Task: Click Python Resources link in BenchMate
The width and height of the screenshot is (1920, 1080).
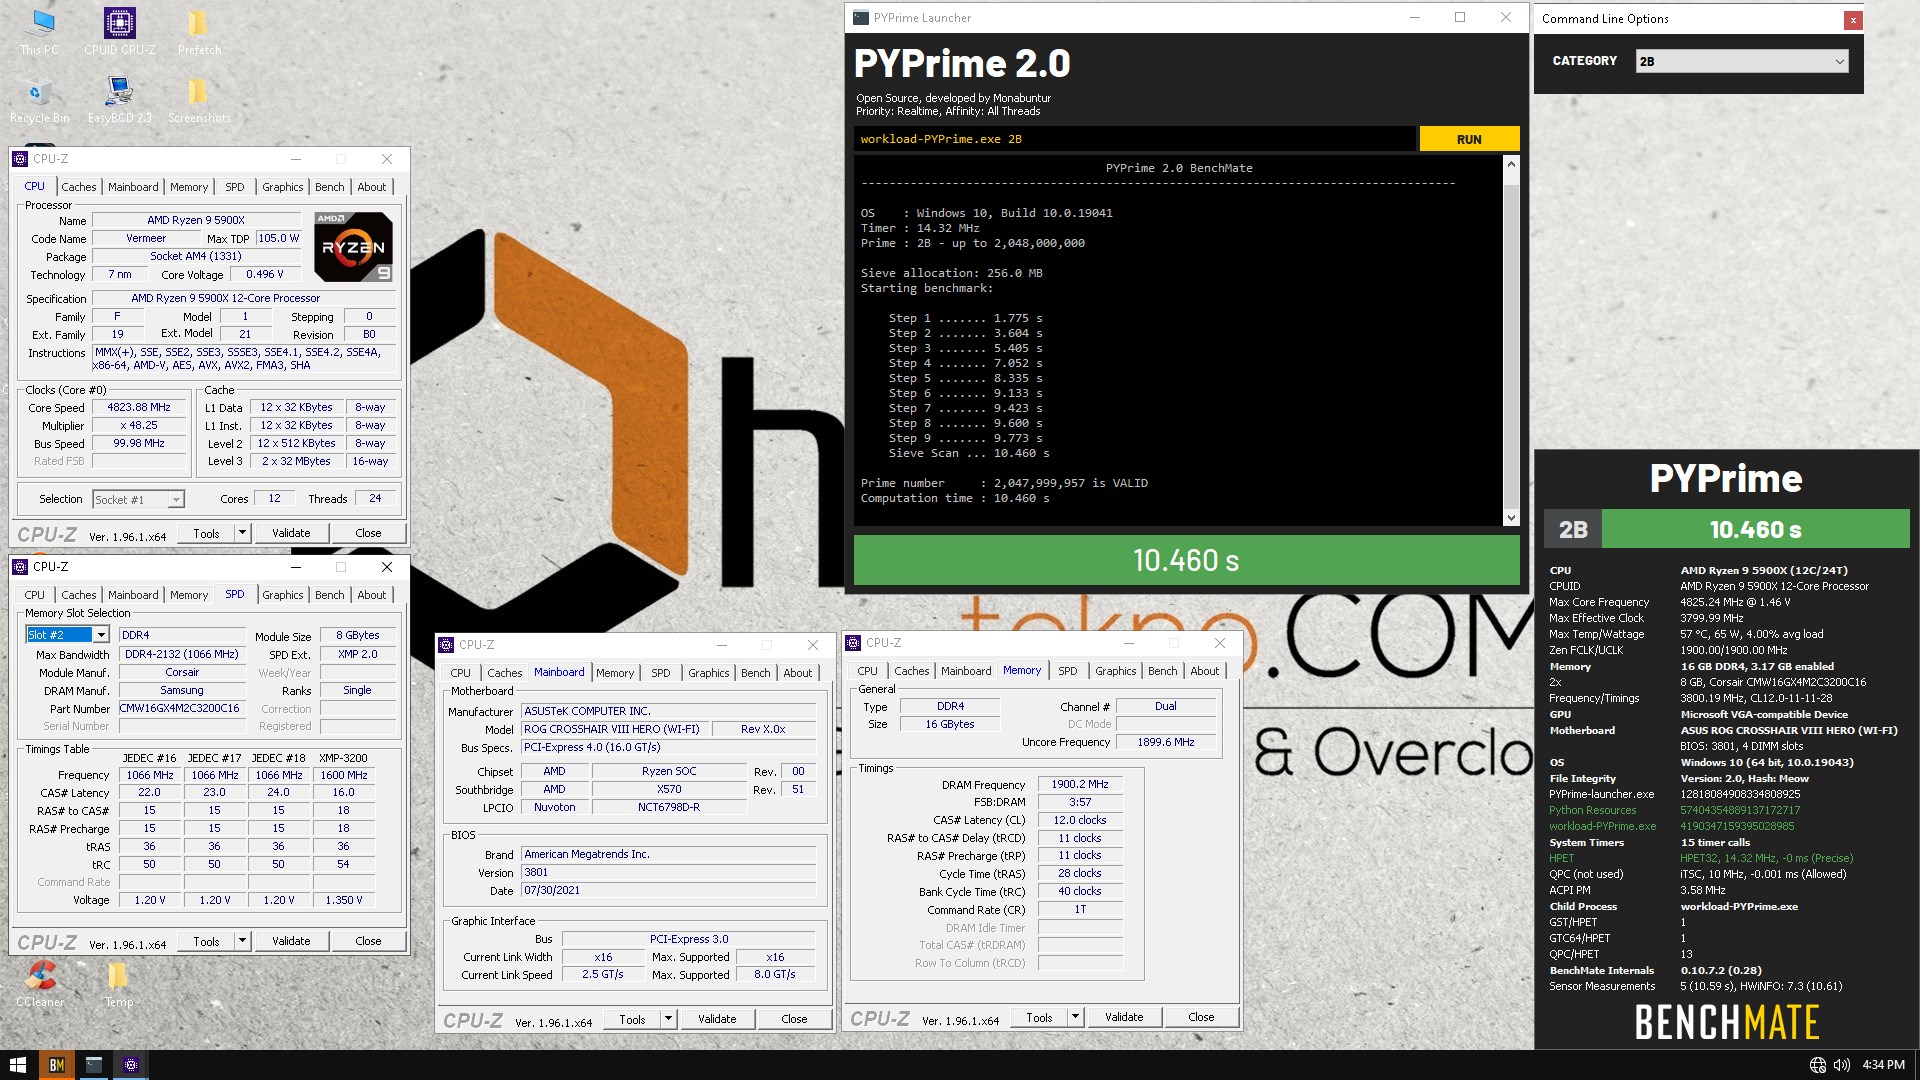Action: pos(1592,810)
